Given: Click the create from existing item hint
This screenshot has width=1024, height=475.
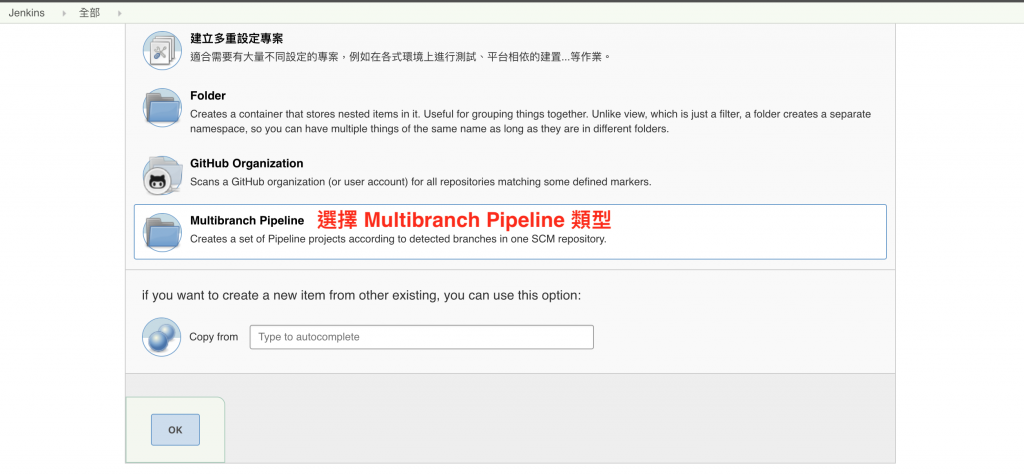Looking at the screenshot, I should (x=361, y=295).
